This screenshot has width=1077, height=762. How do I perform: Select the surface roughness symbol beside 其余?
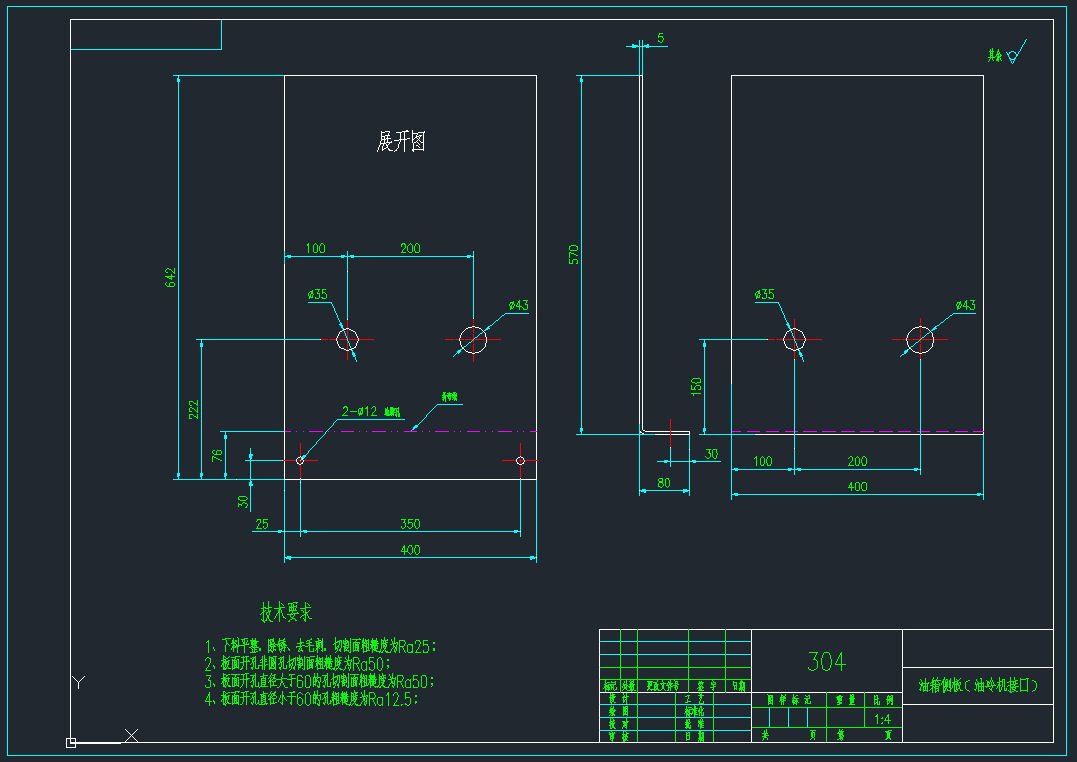click(1017, 52)
